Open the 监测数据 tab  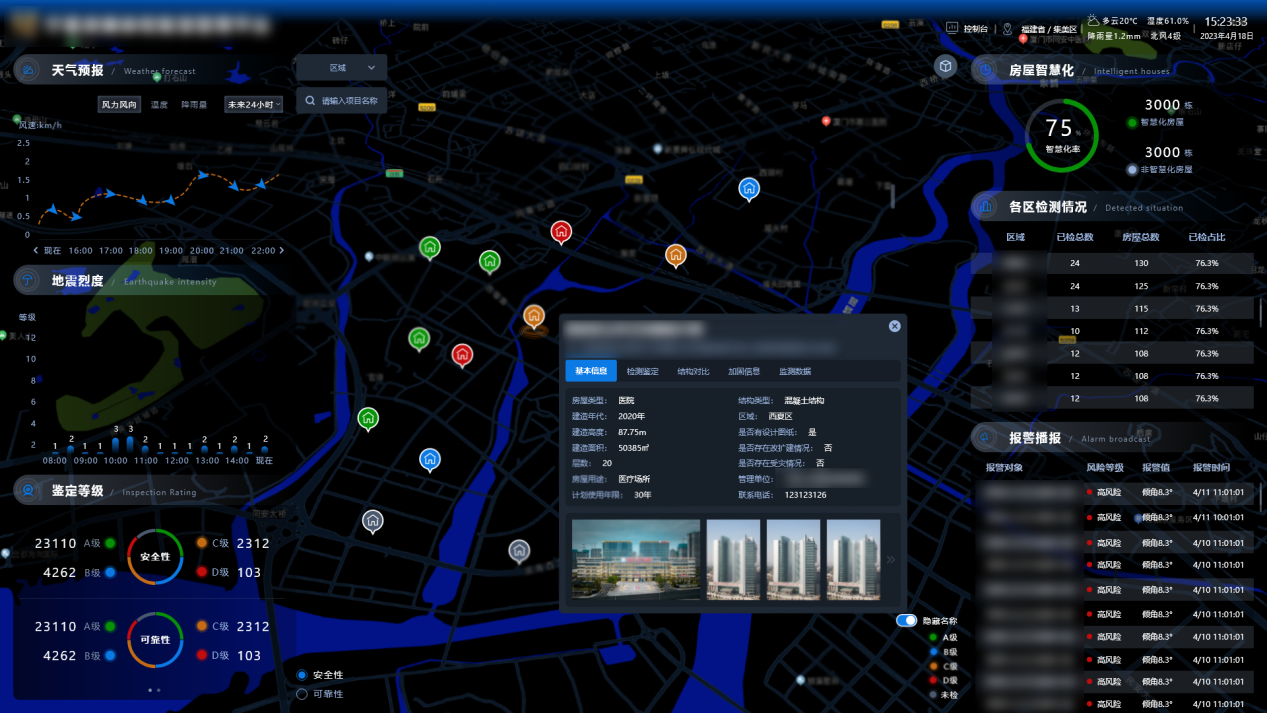click(x=795, y=371)
